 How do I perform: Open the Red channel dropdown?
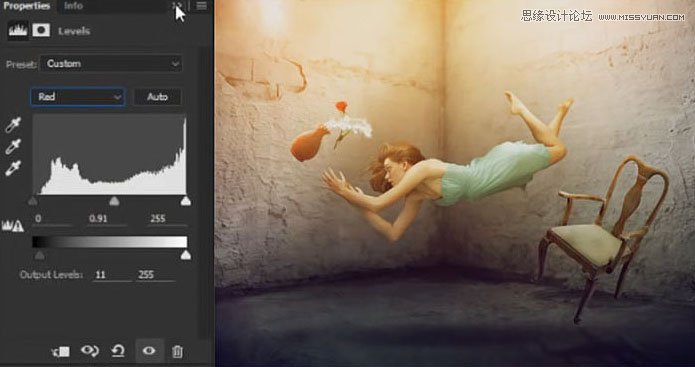click(x=78, y=97)
